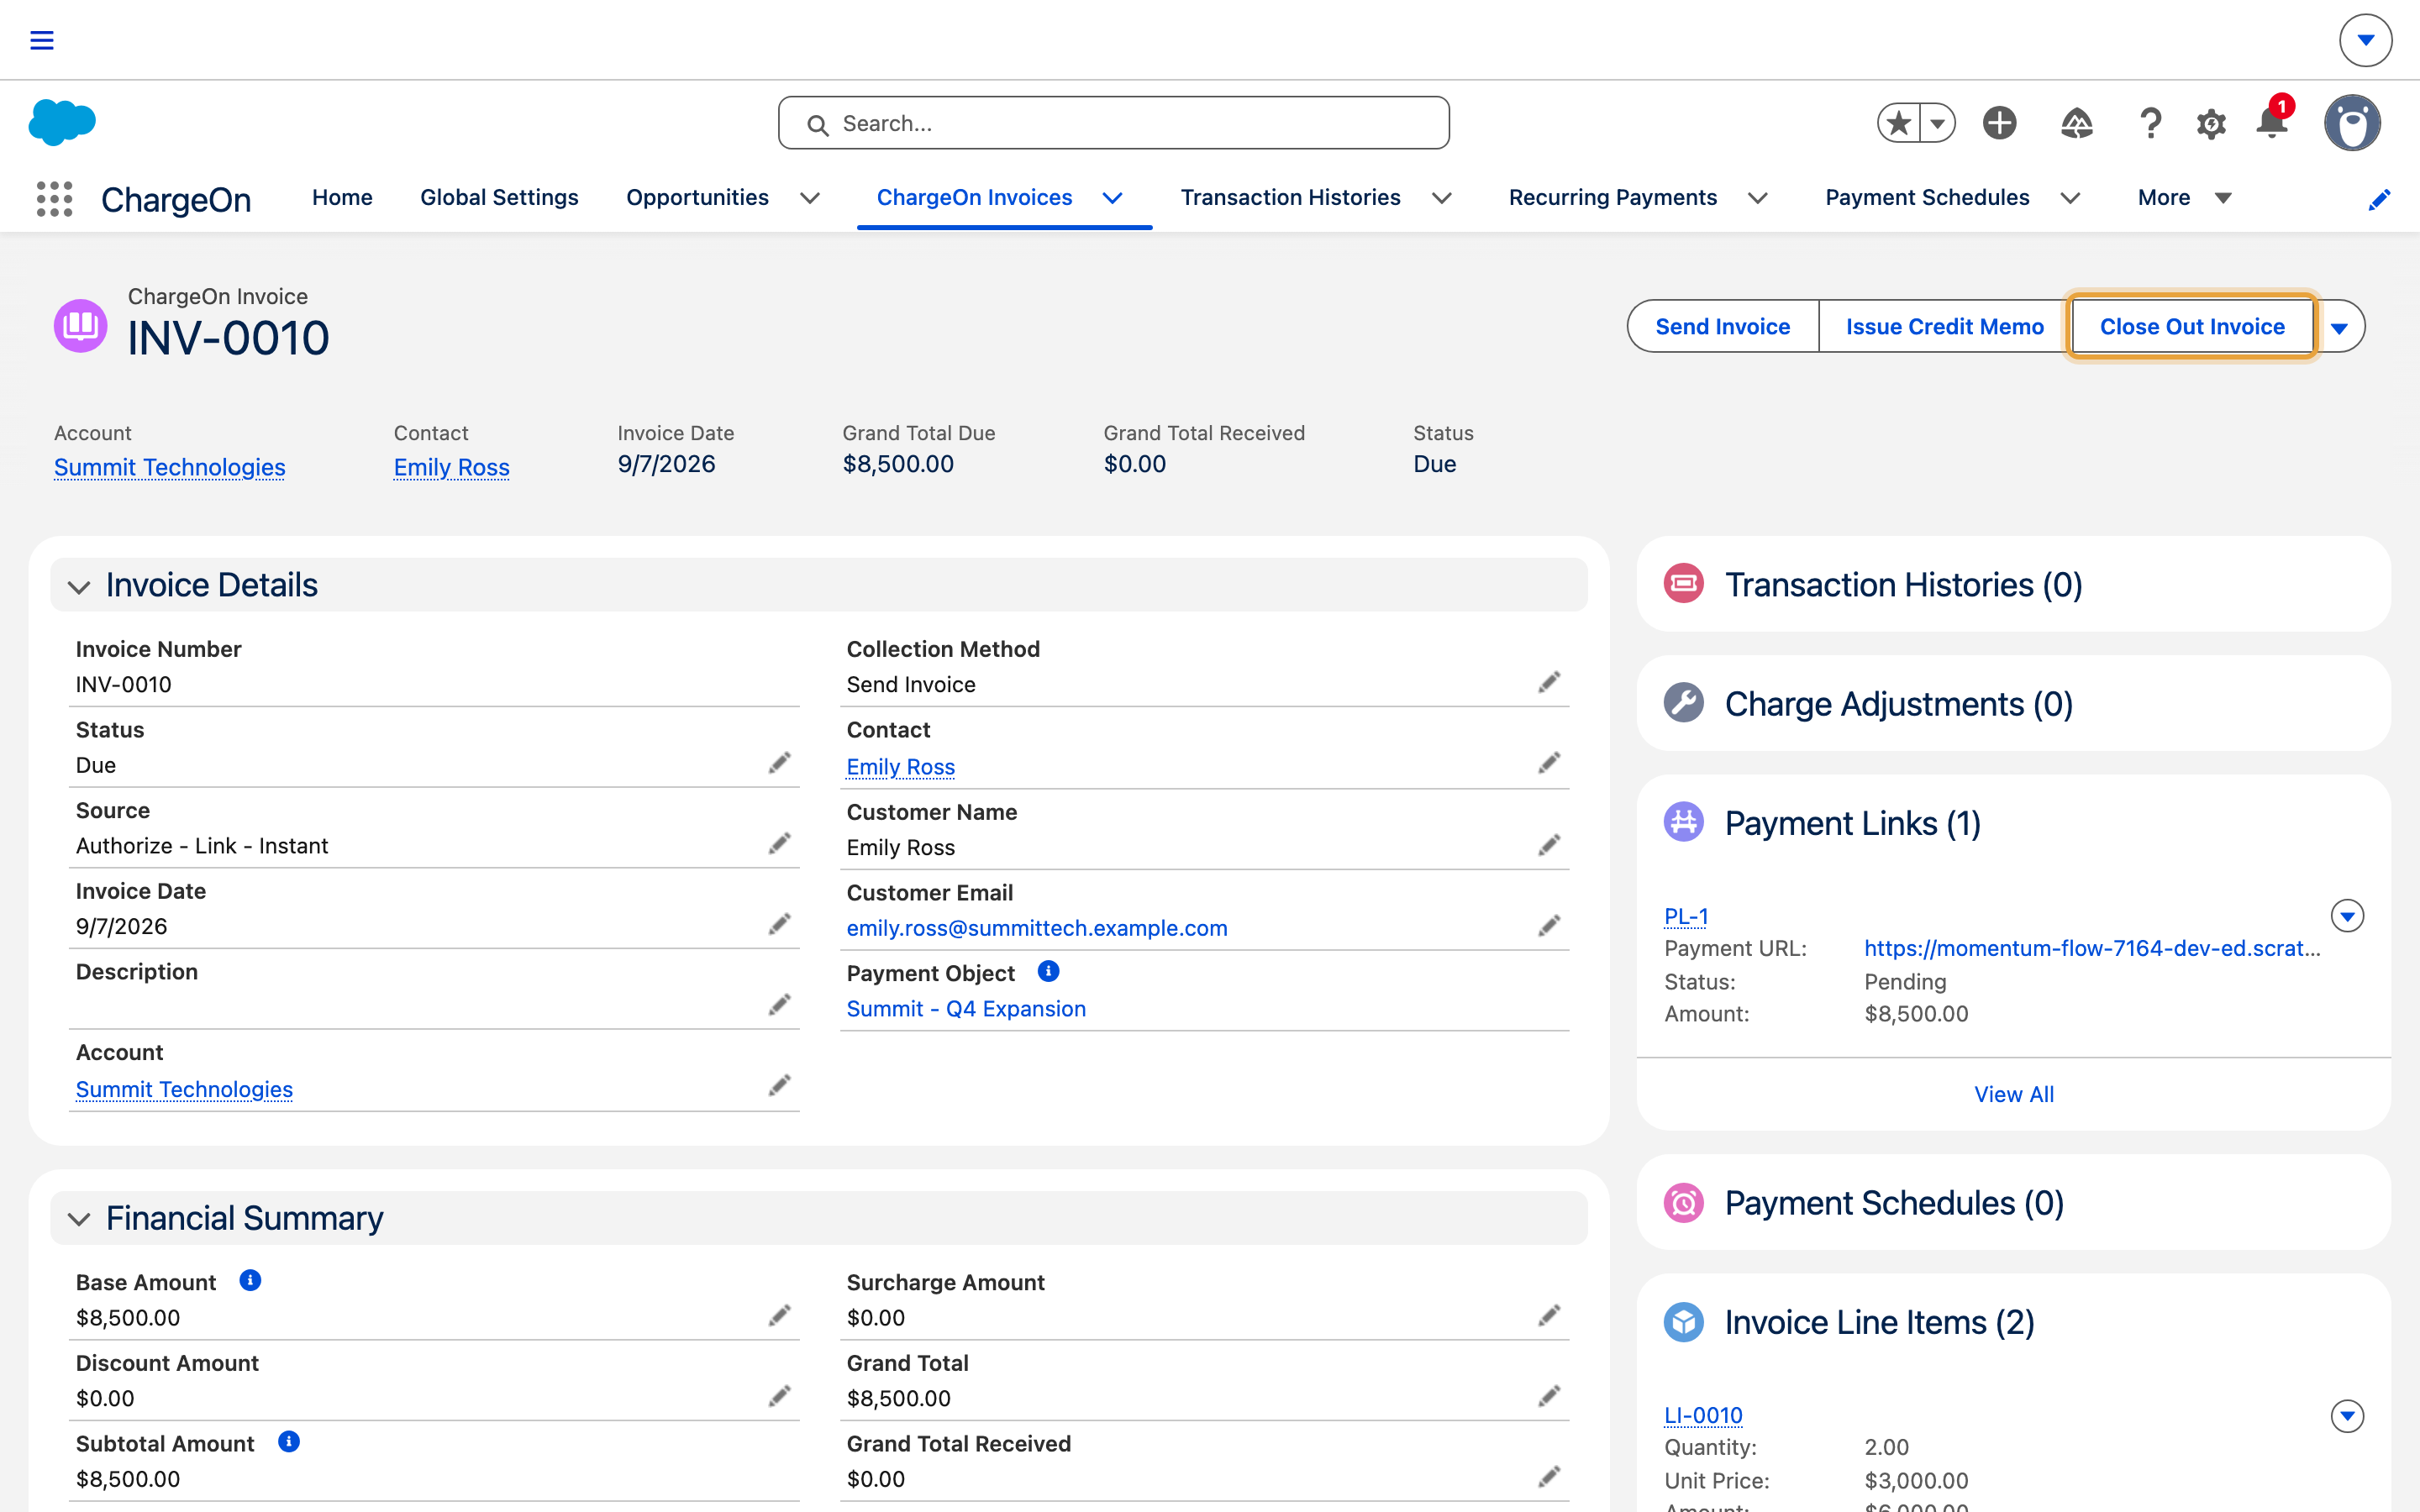Open the Summit Technologies account link in header
The height and width of the screenshot is (1512, 2420).
[170, 467]
